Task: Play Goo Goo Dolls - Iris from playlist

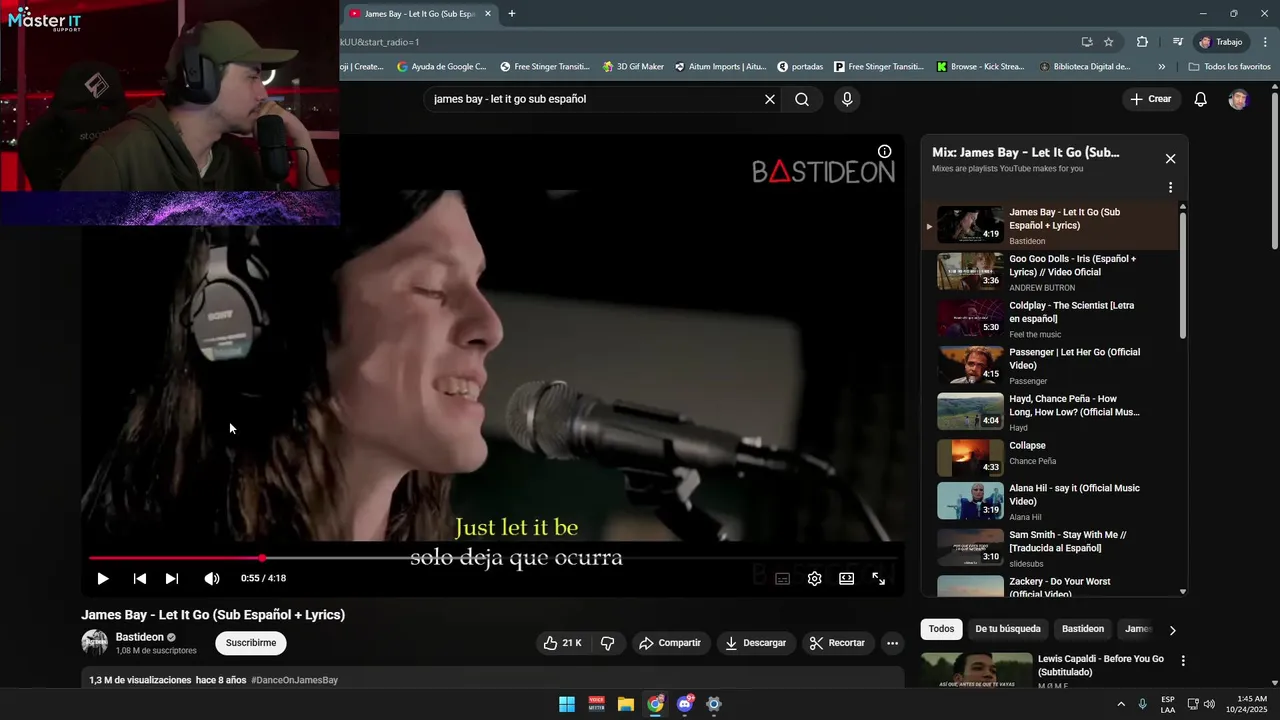Action: (1050, 271)
